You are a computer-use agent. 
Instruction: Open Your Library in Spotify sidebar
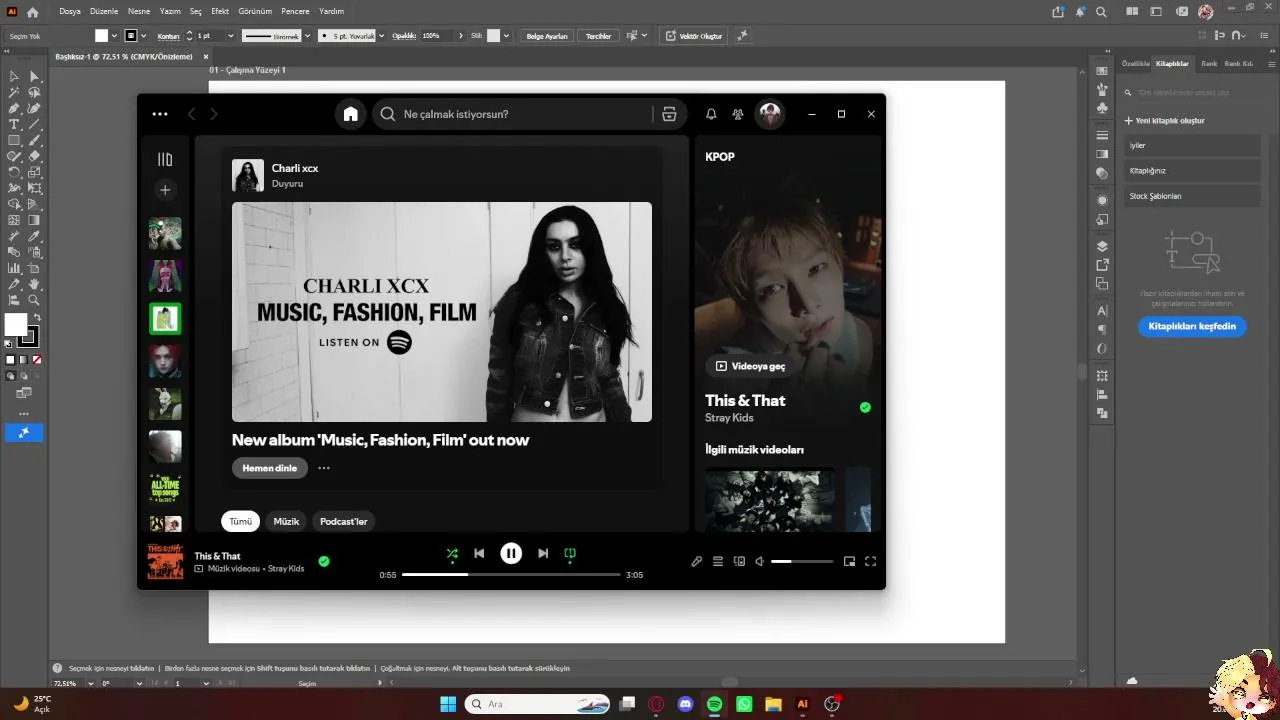click(x=165, y=159)
